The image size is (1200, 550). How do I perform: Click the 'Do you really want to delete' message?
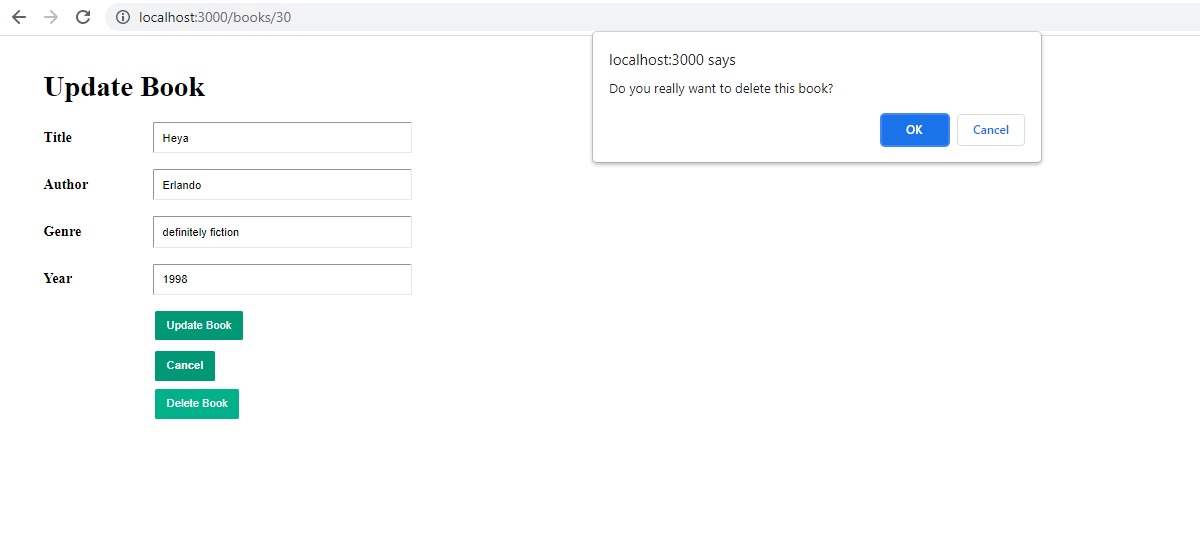tap(721, 88)
